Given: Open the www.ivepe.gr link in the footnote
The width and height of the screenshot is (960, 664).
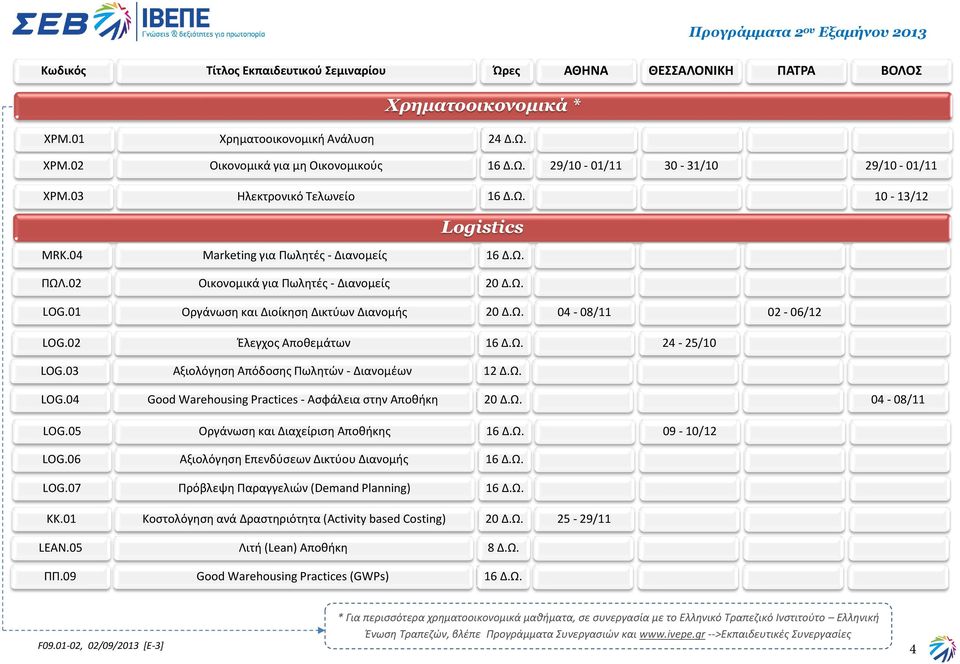Looking at the screenshot, I should (x=672, y=634).
